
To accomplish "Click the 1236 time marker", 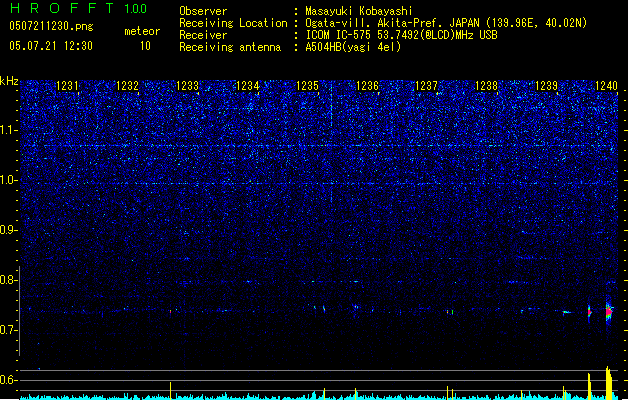I will pos(367,86).
